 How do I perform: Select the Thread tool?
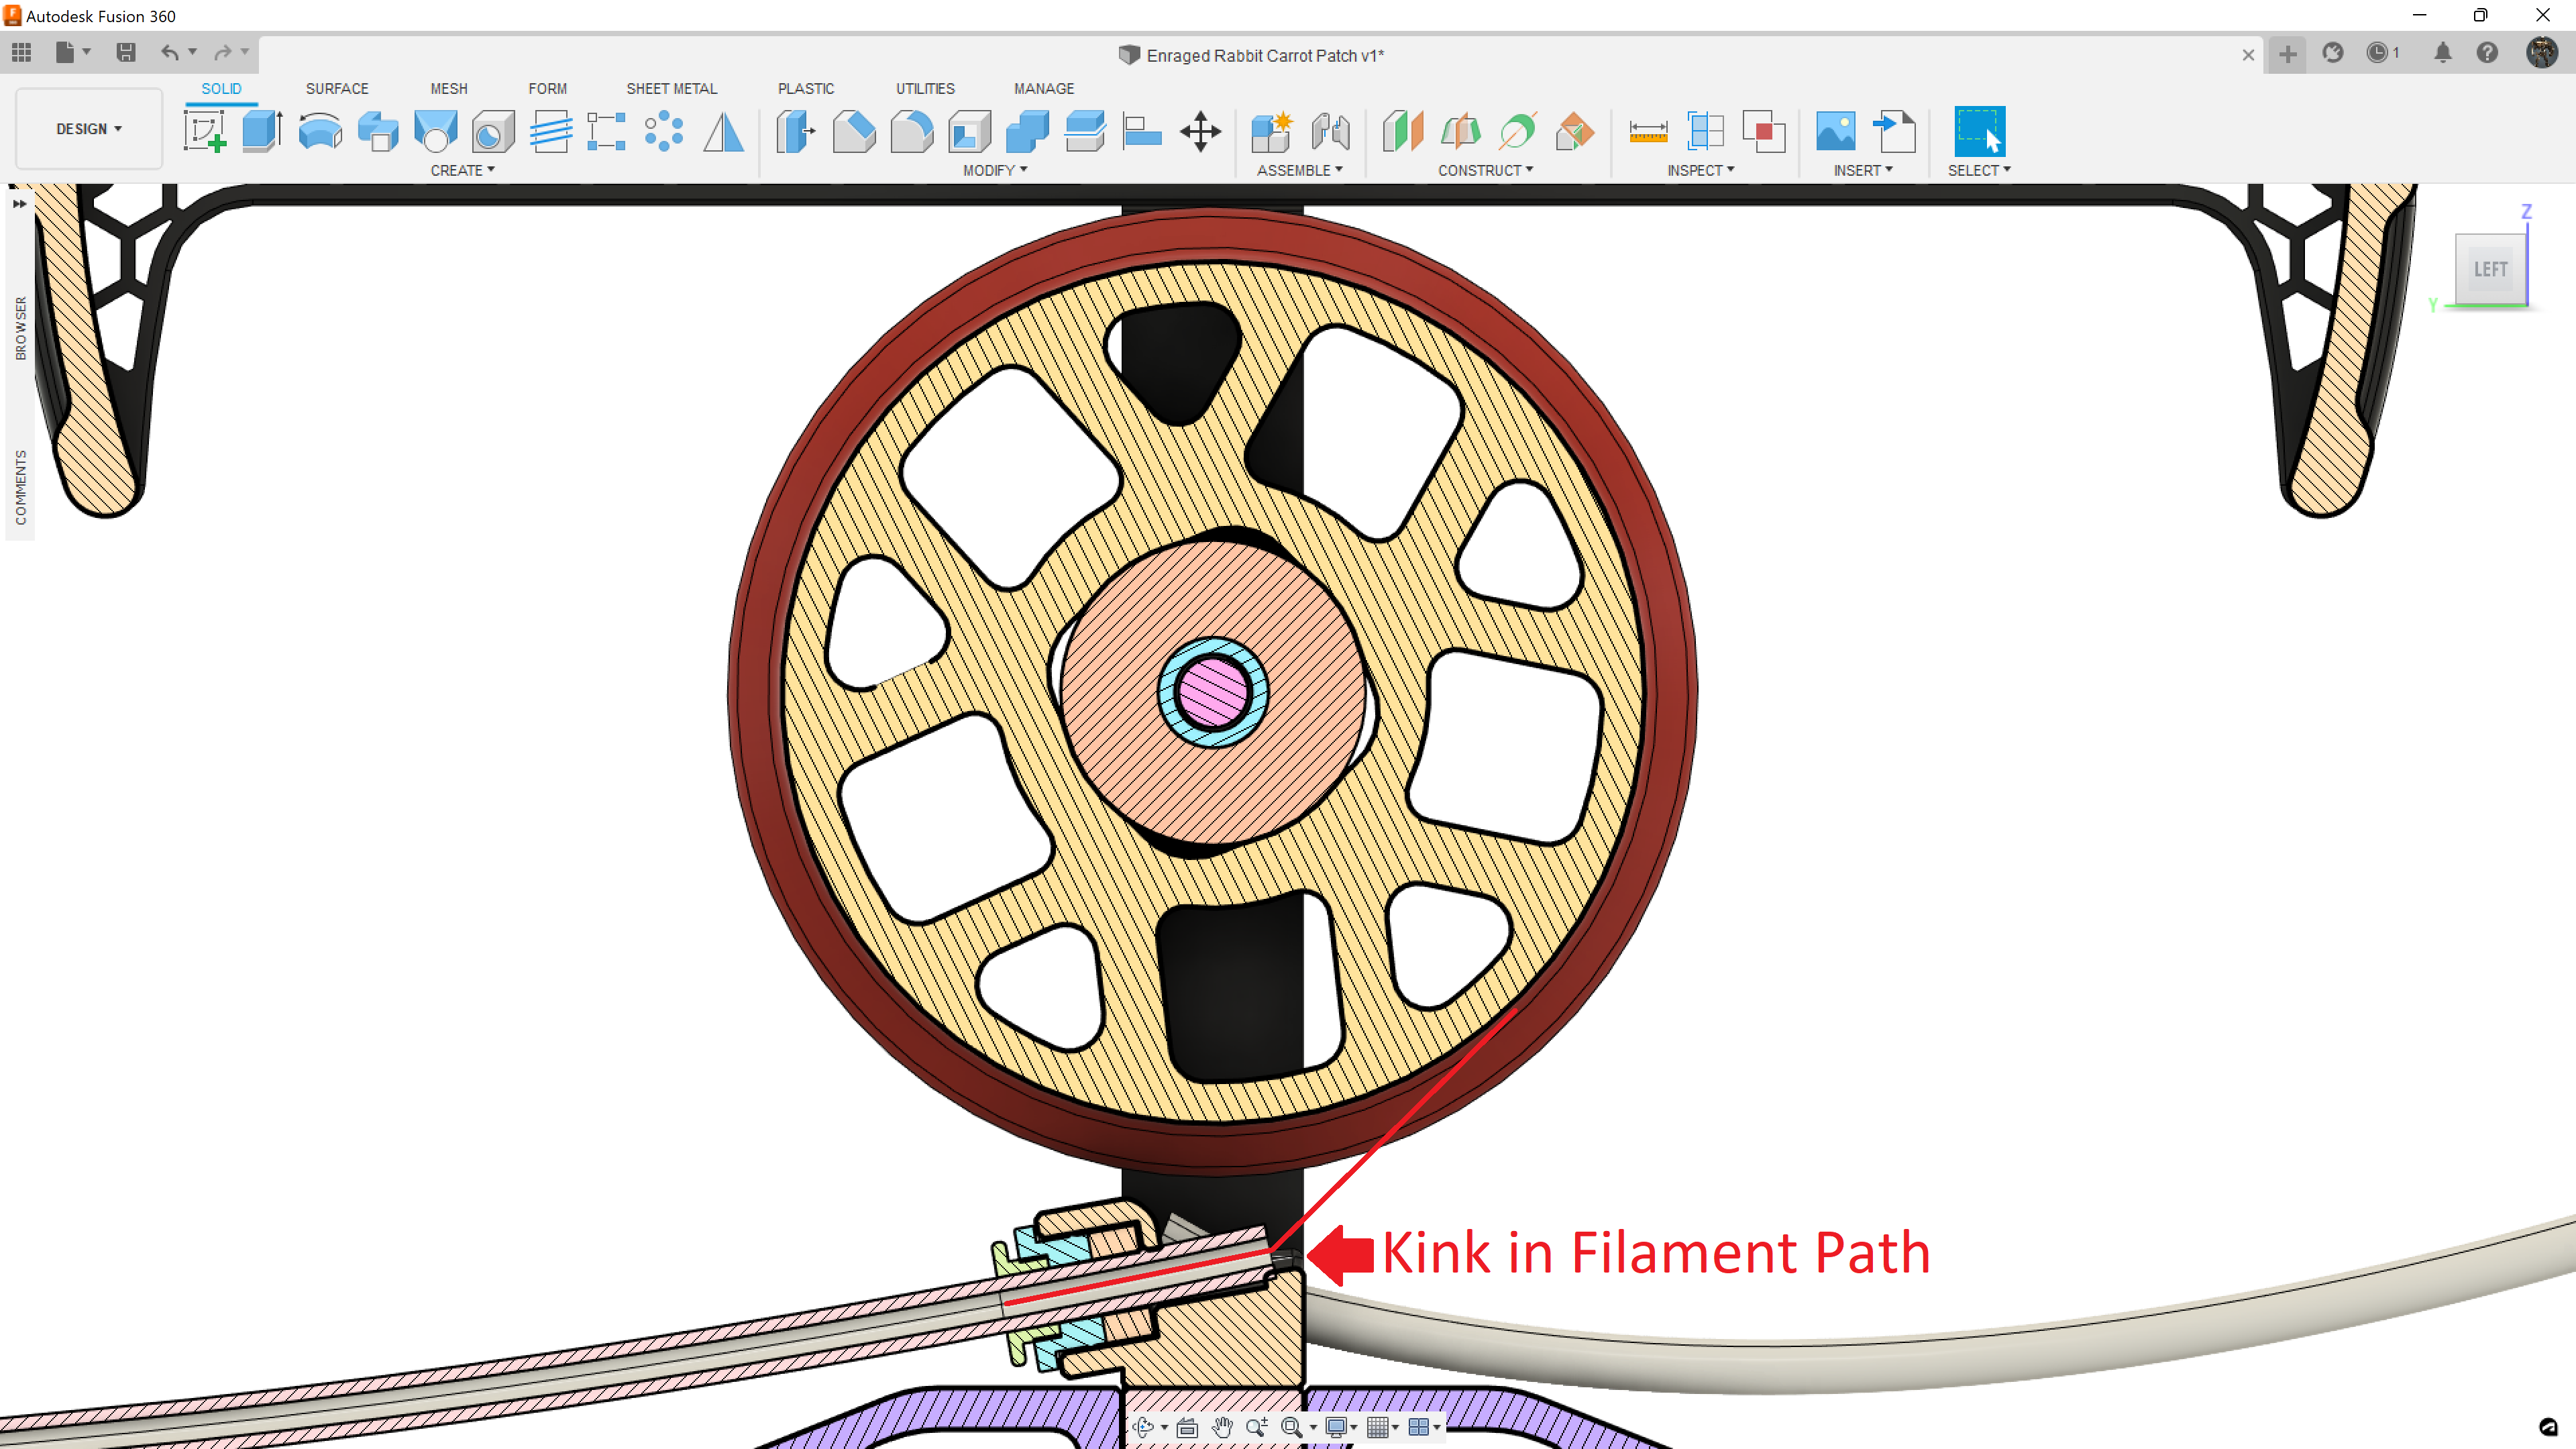[551, 131]
